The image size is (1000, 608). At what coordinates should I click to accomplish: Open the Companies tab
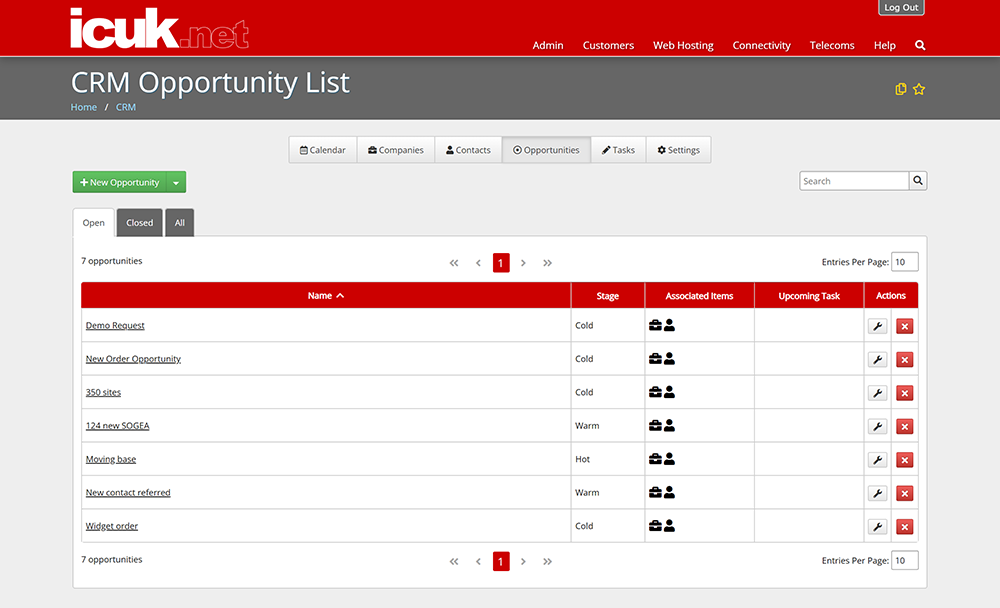(395, 150)
